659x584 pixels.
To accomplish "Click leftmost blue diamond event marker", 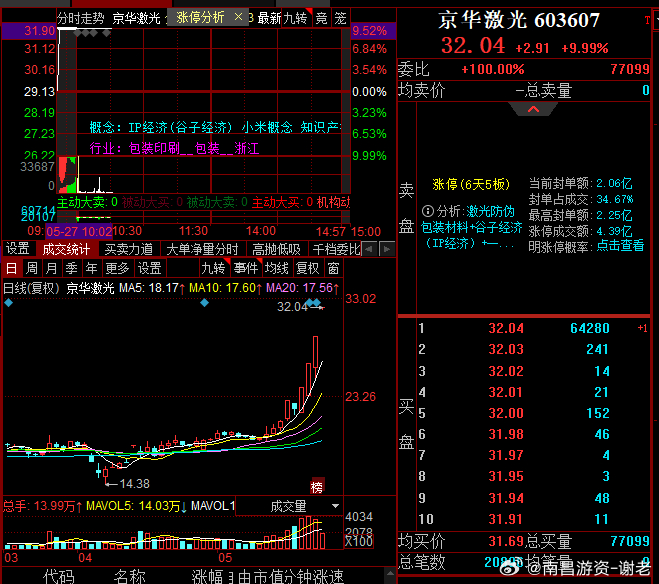I will pos(8,303).
